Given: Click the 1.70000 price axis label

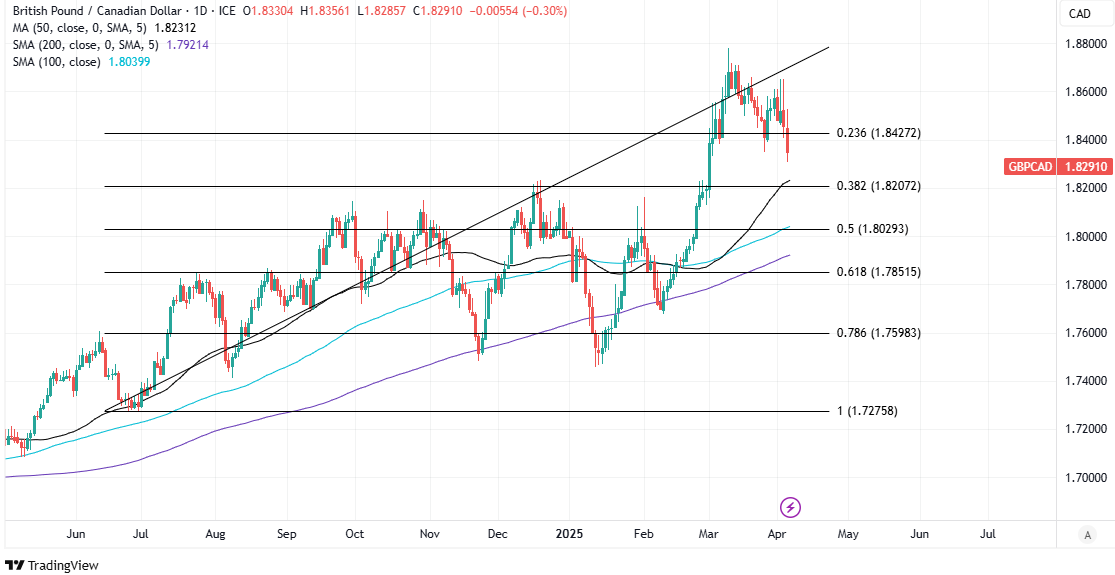Looking at the screenshot, I should click(x=1085, y=478).
